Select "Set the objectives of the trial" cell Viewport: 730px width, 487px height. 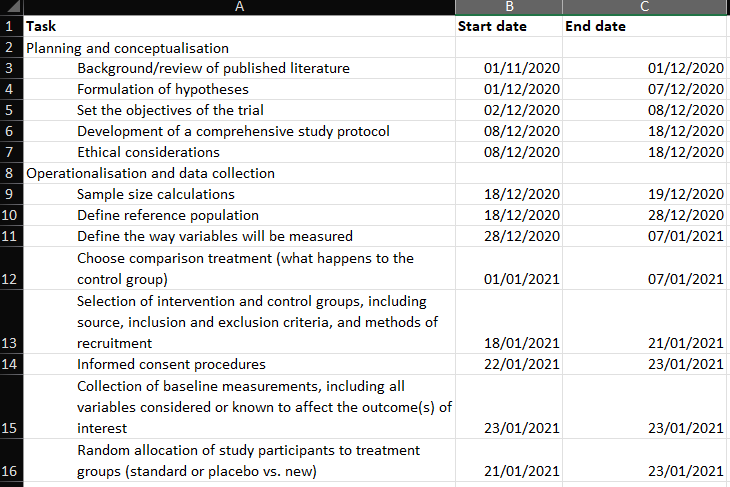(x=171, y=110)
